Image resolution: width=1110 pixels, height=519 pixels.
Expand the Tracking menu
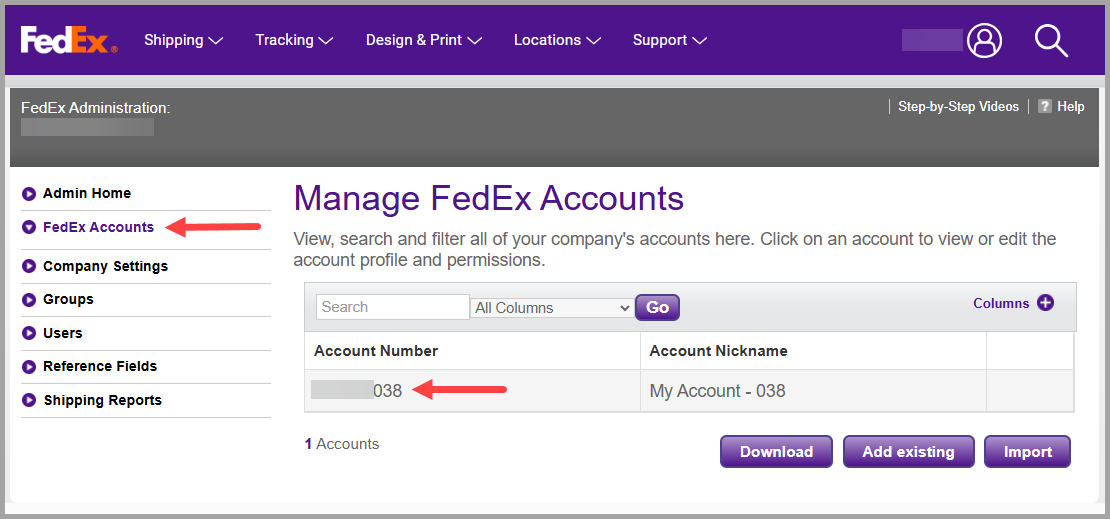[x=294, y=40]
